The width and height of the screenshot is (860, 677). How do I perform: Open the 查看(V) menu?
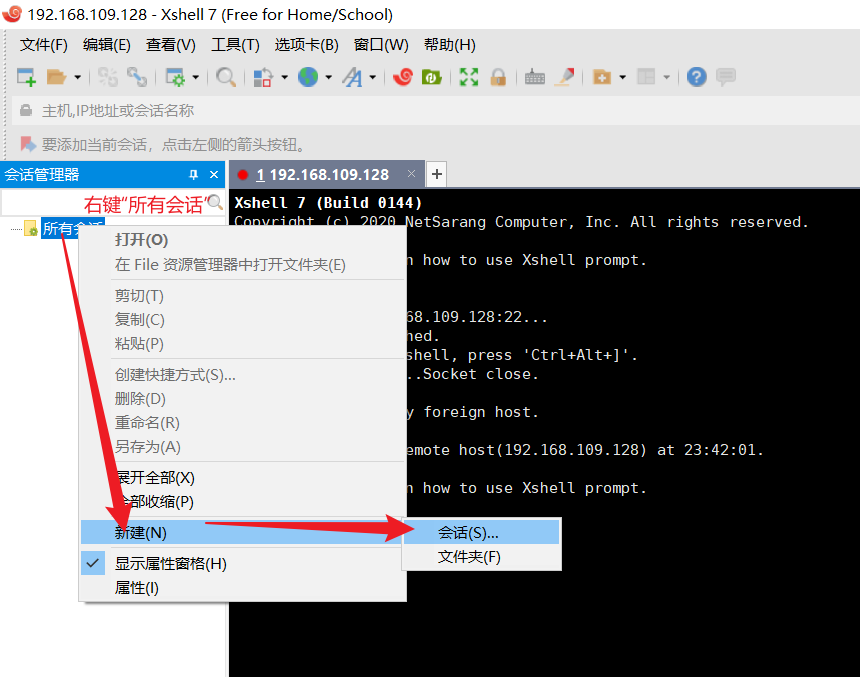pyautogui.click(x=171, y=44)
